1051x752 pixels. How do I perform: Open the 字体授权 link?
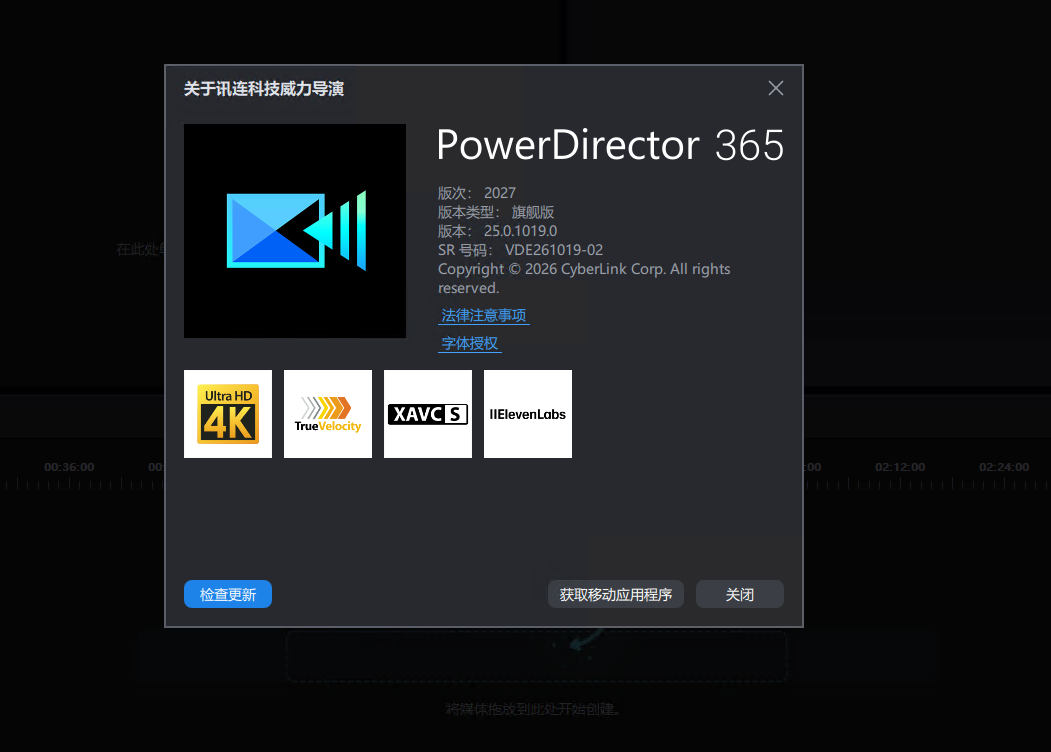click(x=470, y=344)
